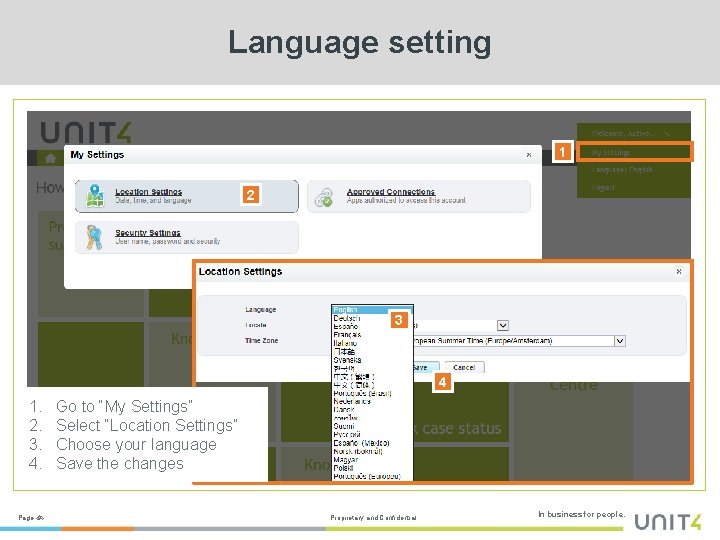This screenshot has height=540, width=720.
Task: Expand the Locale dropdown arrow
Action: tap(503, 326)
